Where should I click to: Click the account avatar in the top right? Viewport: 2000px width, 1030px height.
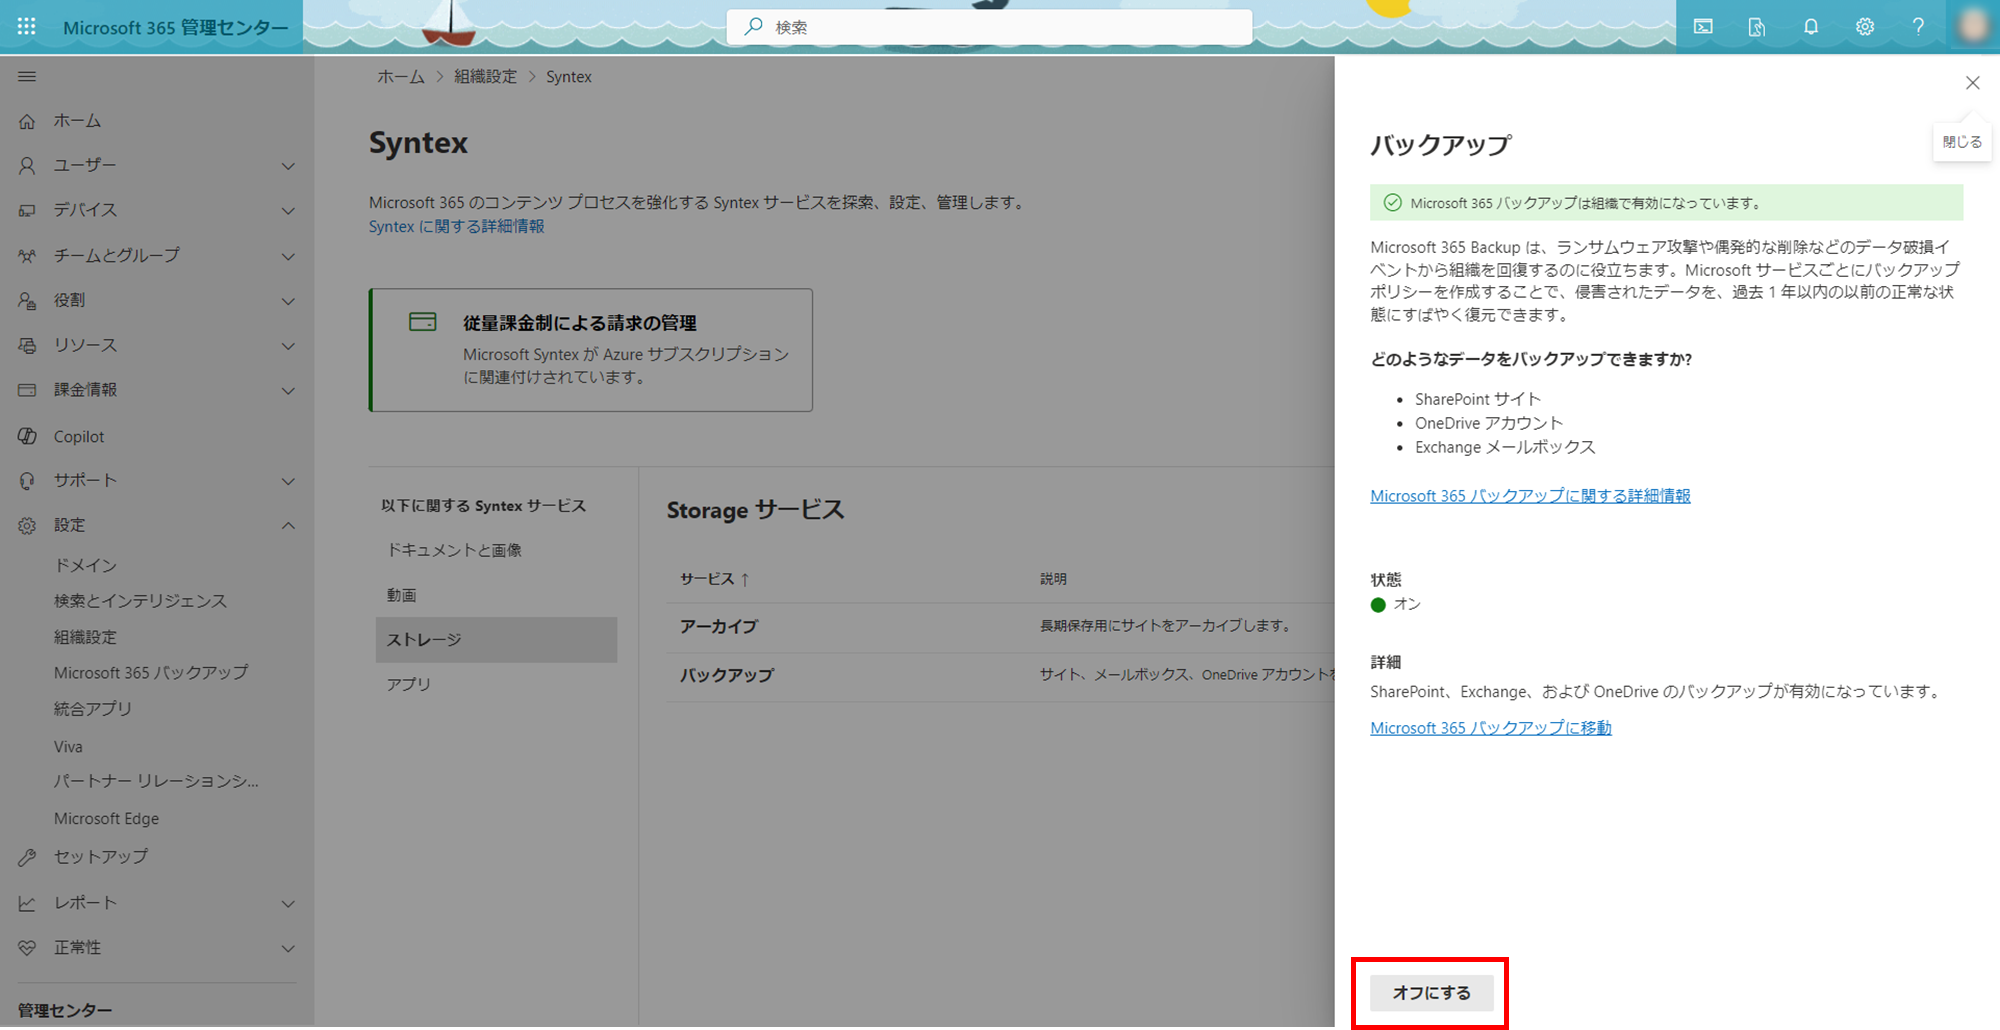coord(1971,26)
